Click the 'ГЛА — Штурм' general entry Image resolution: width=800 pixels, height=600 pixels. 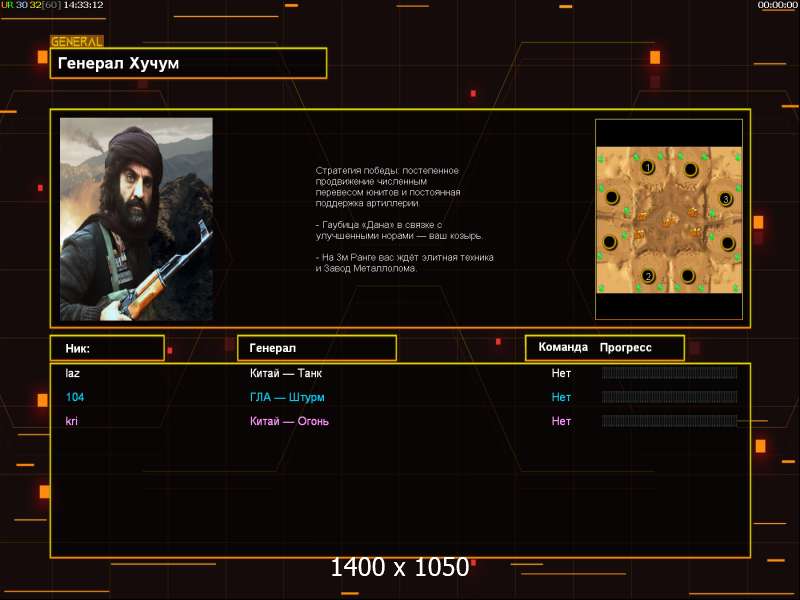pos(287,397)
